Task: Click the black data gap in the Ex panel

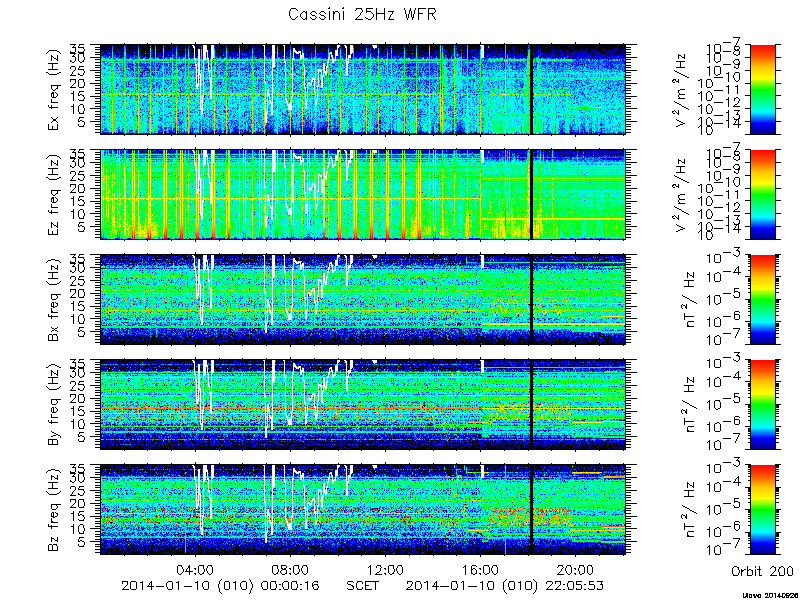Action: 531,89
